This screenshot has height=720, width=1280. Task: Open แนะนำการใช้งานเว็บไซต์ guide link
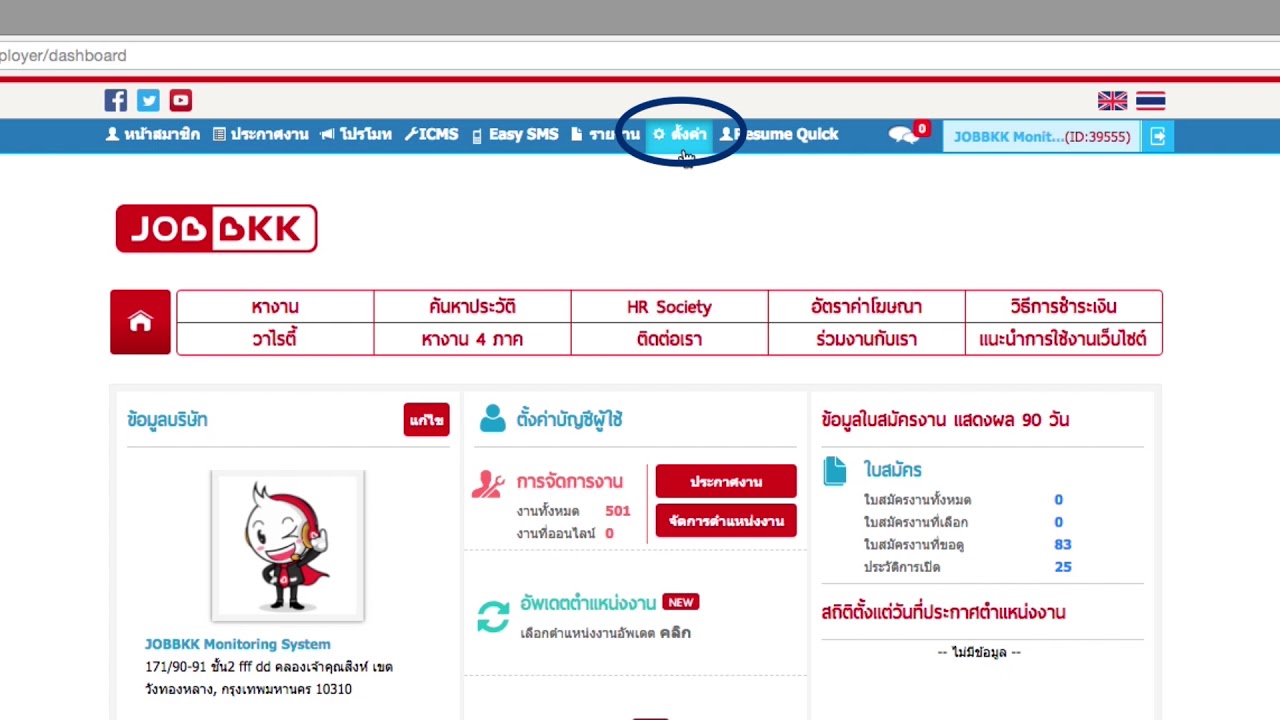1063,339
